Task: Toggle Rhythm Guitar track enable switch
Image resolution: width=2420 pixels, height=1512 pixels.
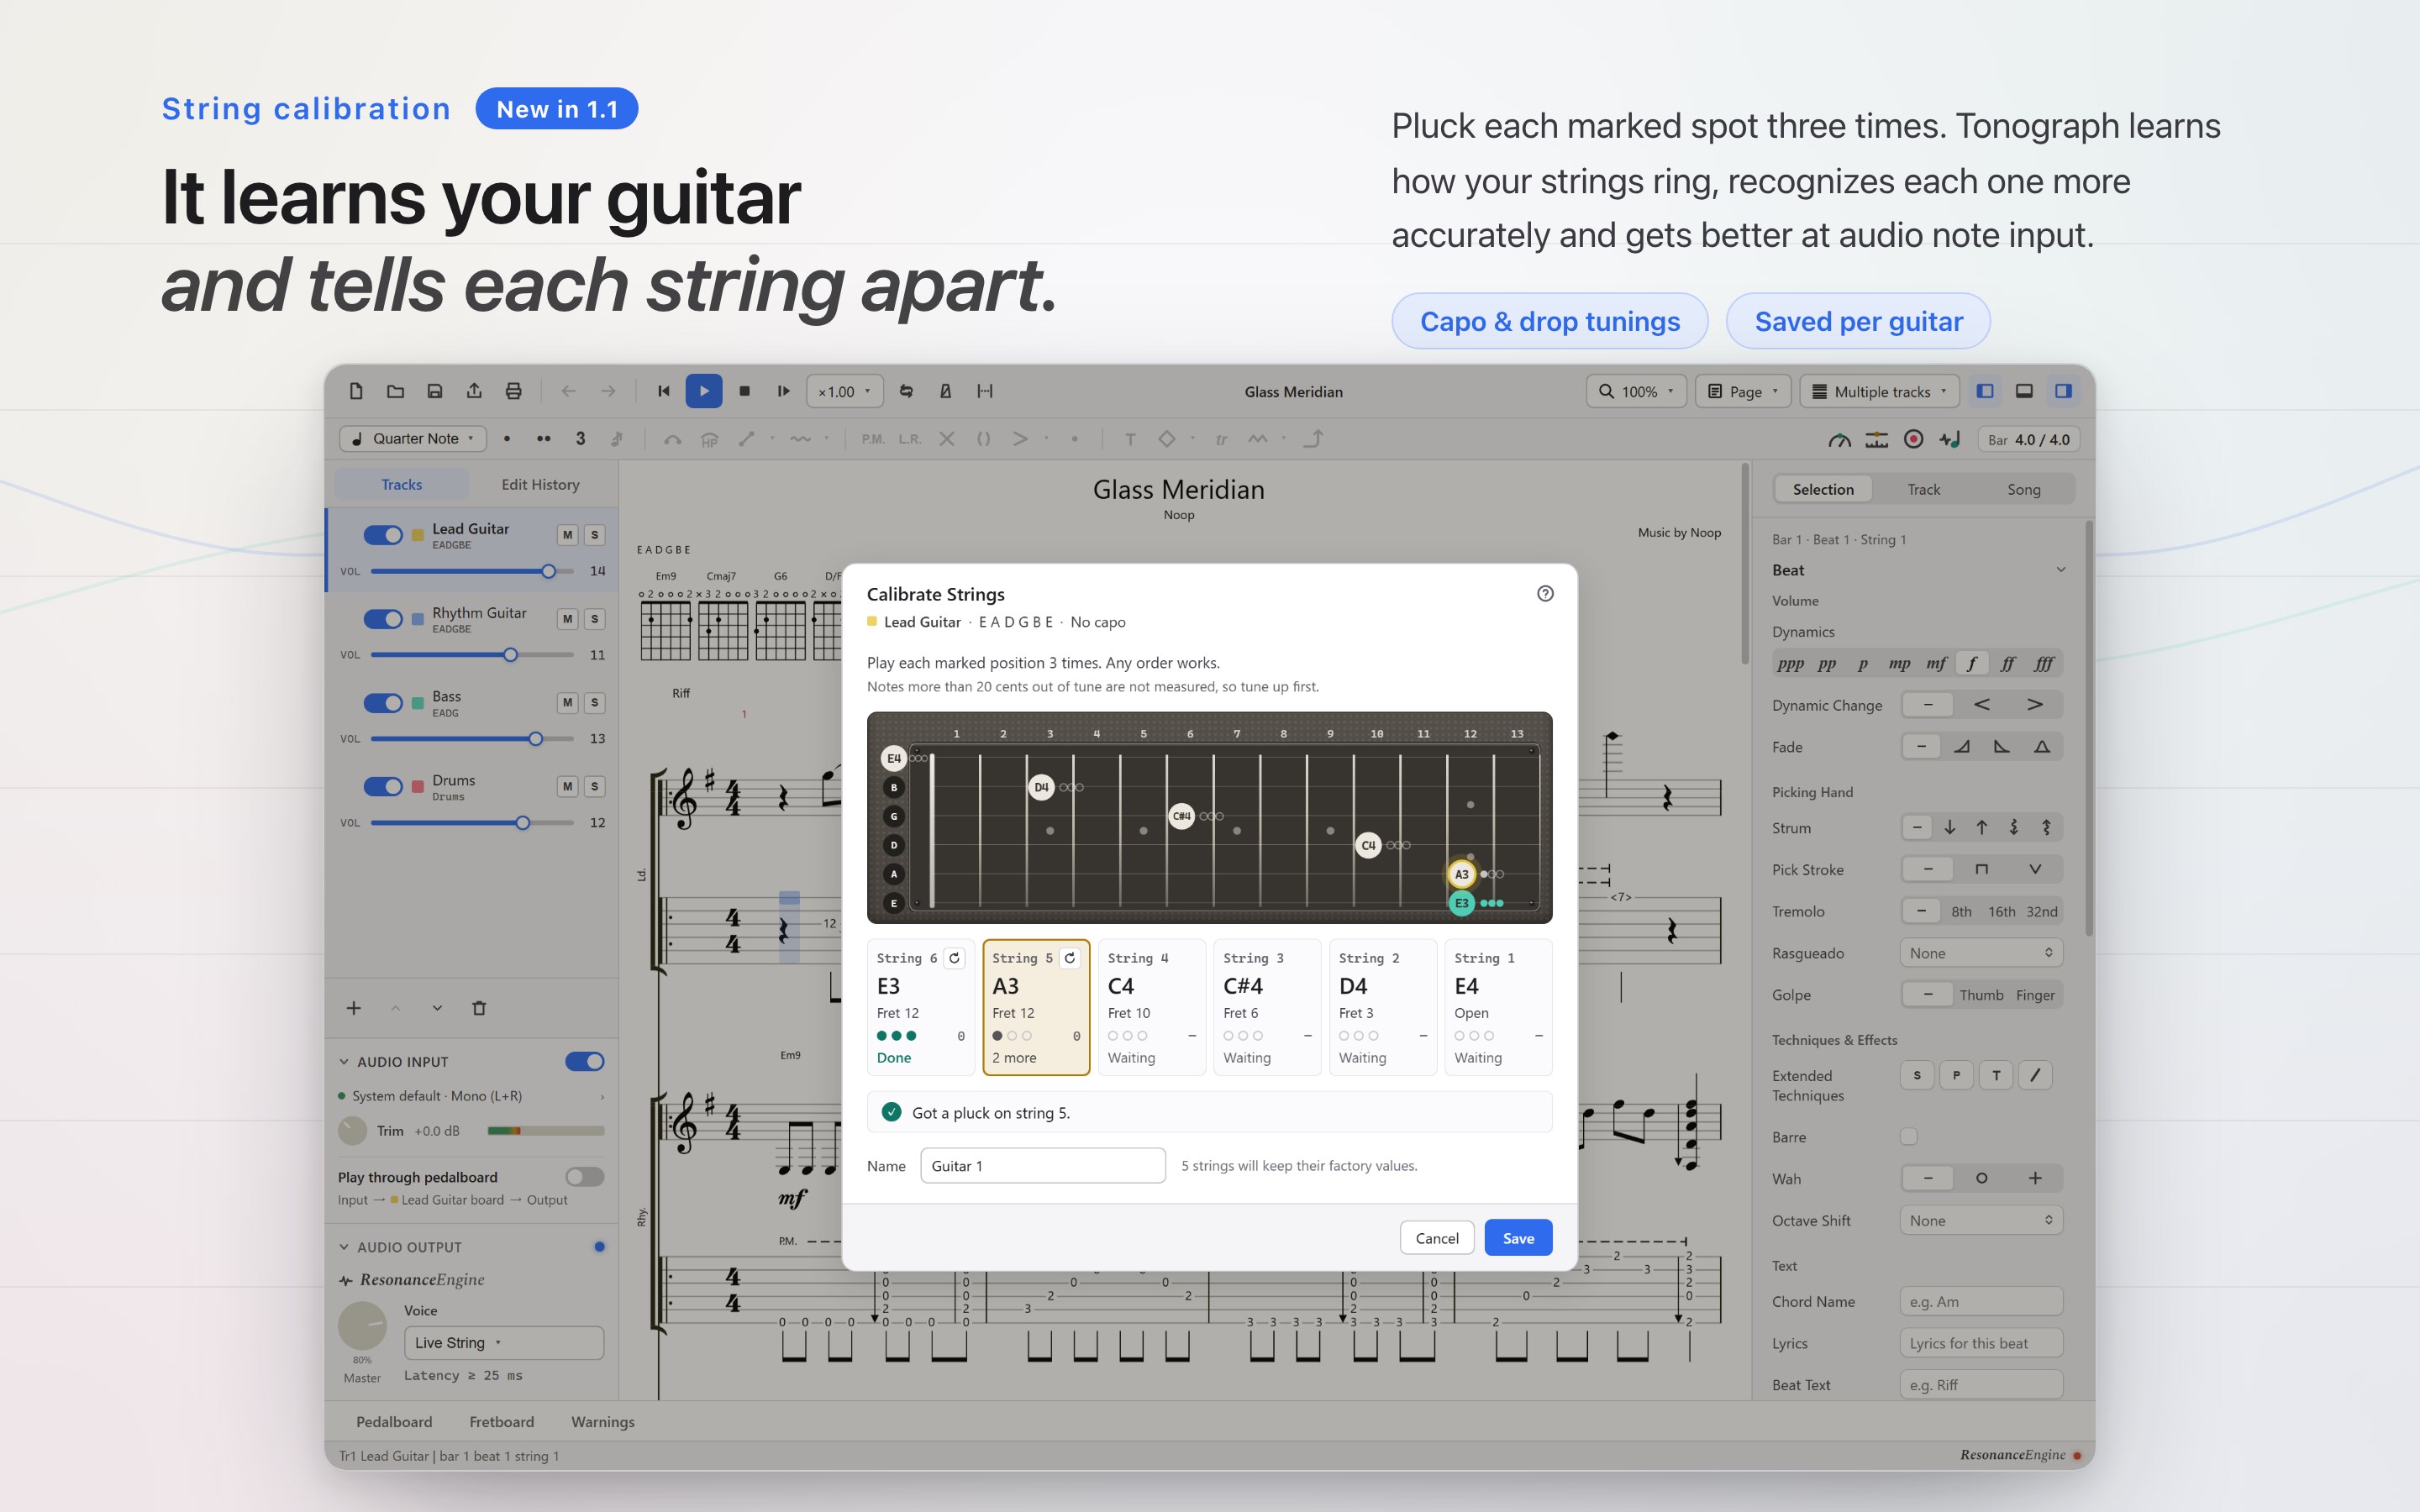Action: click(x=383, y=619)
